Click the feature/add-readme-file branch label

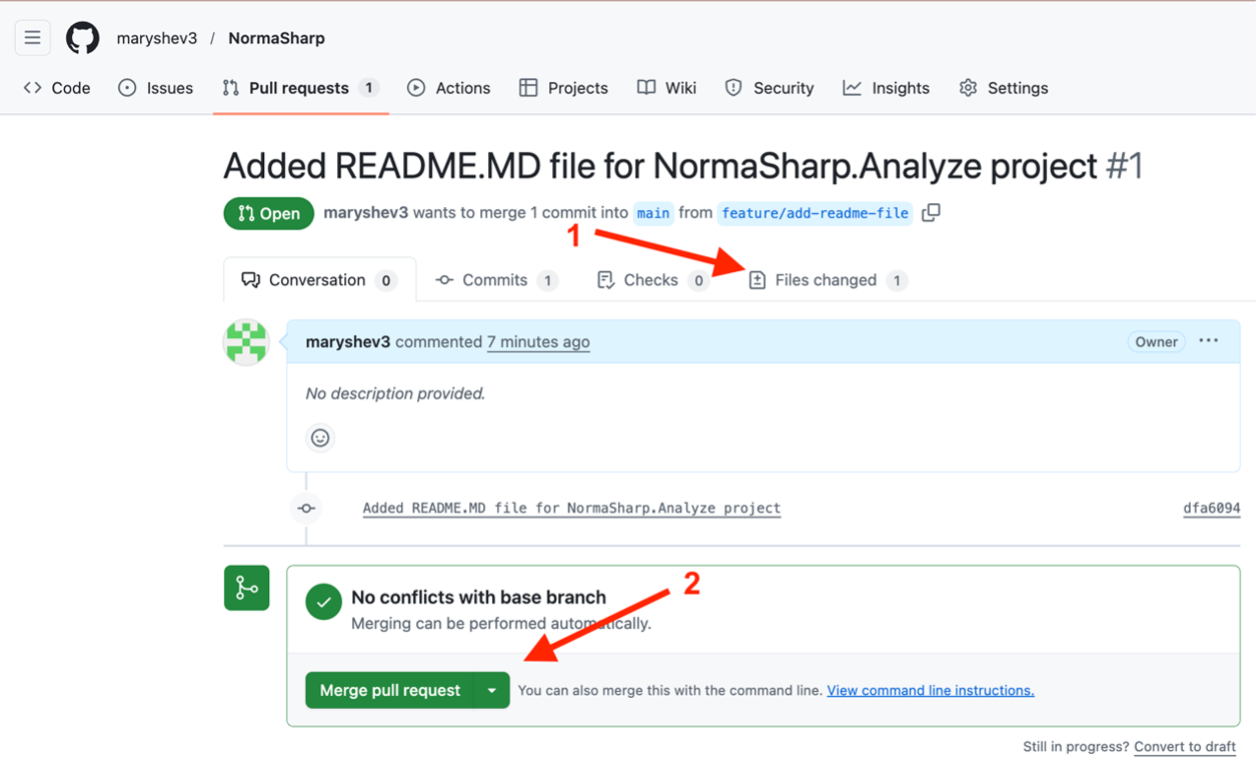[x=815, y=213]
